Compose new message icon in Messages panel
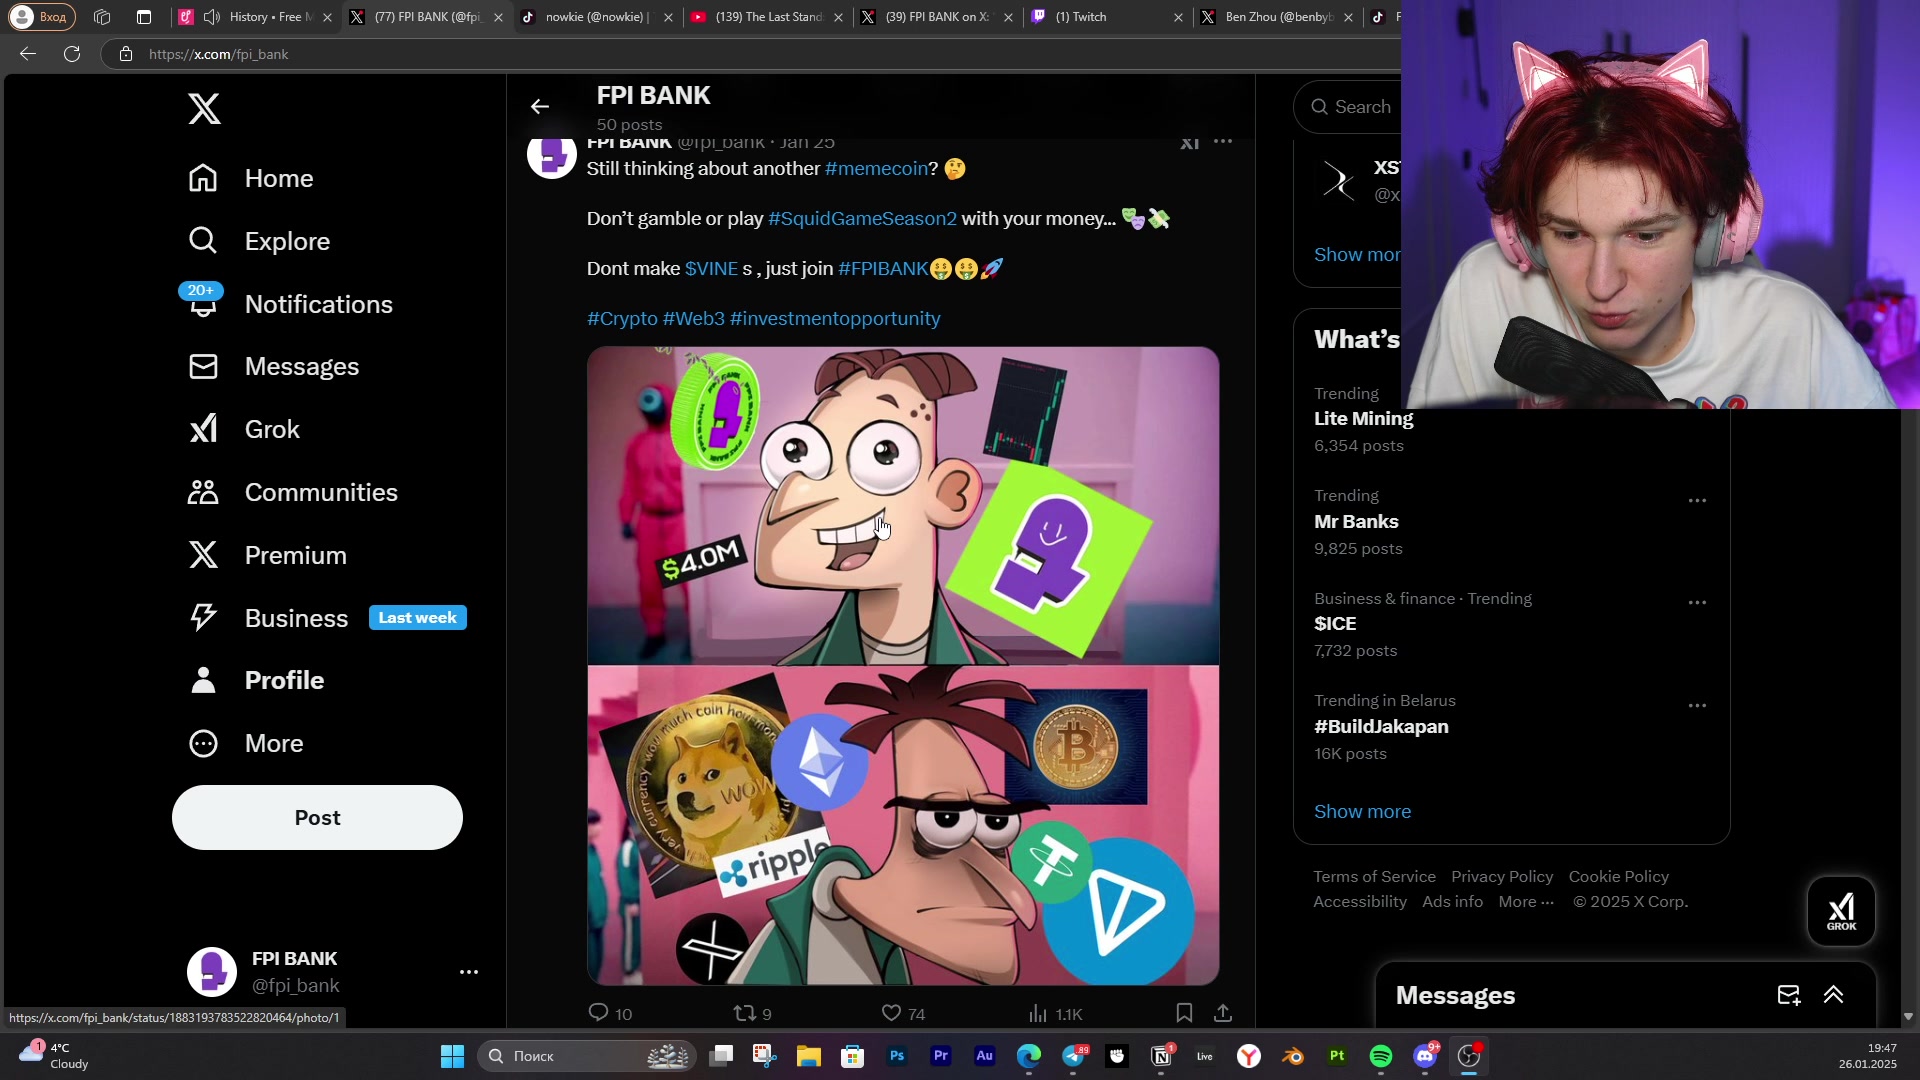Image resolution: width=1920 pixels, height=1080 pixels. (1788, 995)
